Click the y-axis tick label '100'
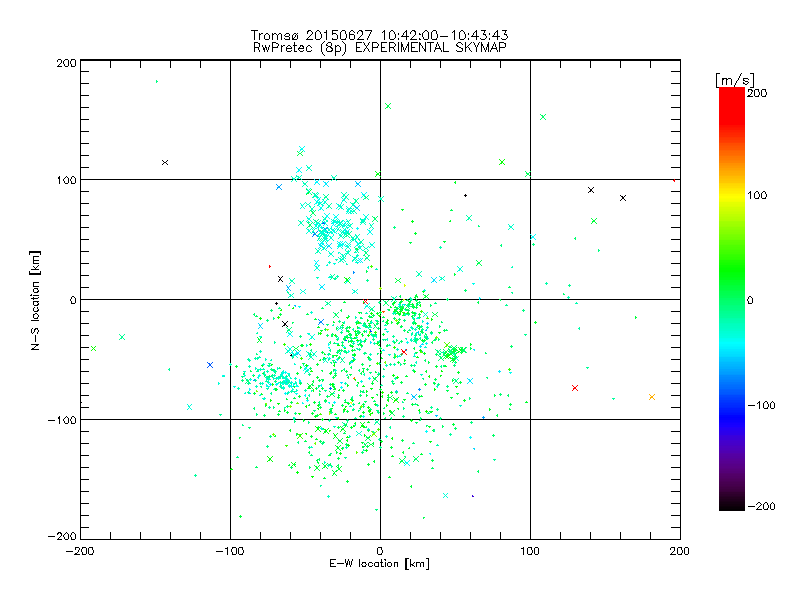The image size is (800, 600). 66,181
